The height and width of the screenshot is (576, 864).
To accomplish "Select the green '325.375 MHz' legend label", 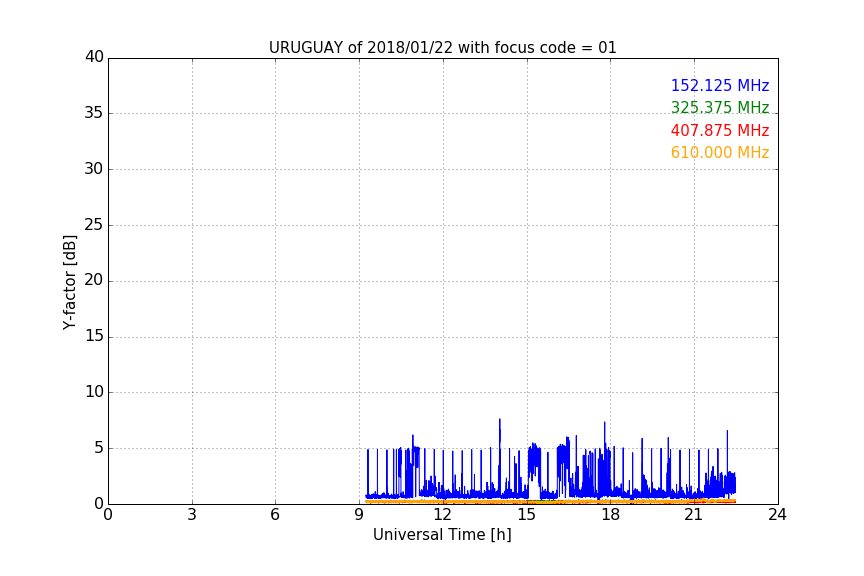I will [x=720, y=107].
